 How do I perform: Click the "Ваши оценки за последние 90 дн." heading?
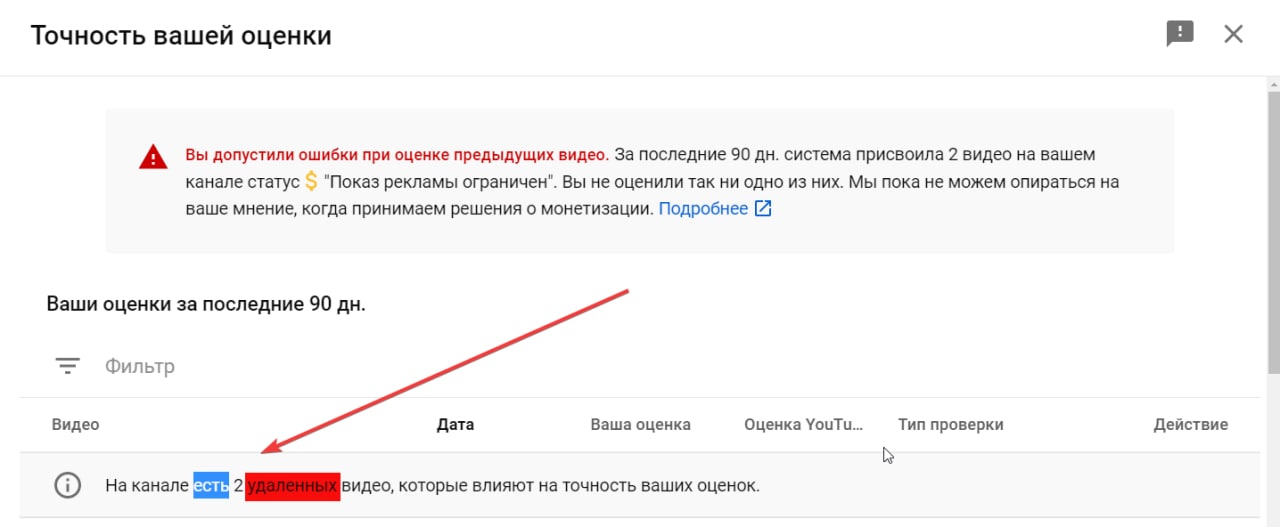point(206,304)
